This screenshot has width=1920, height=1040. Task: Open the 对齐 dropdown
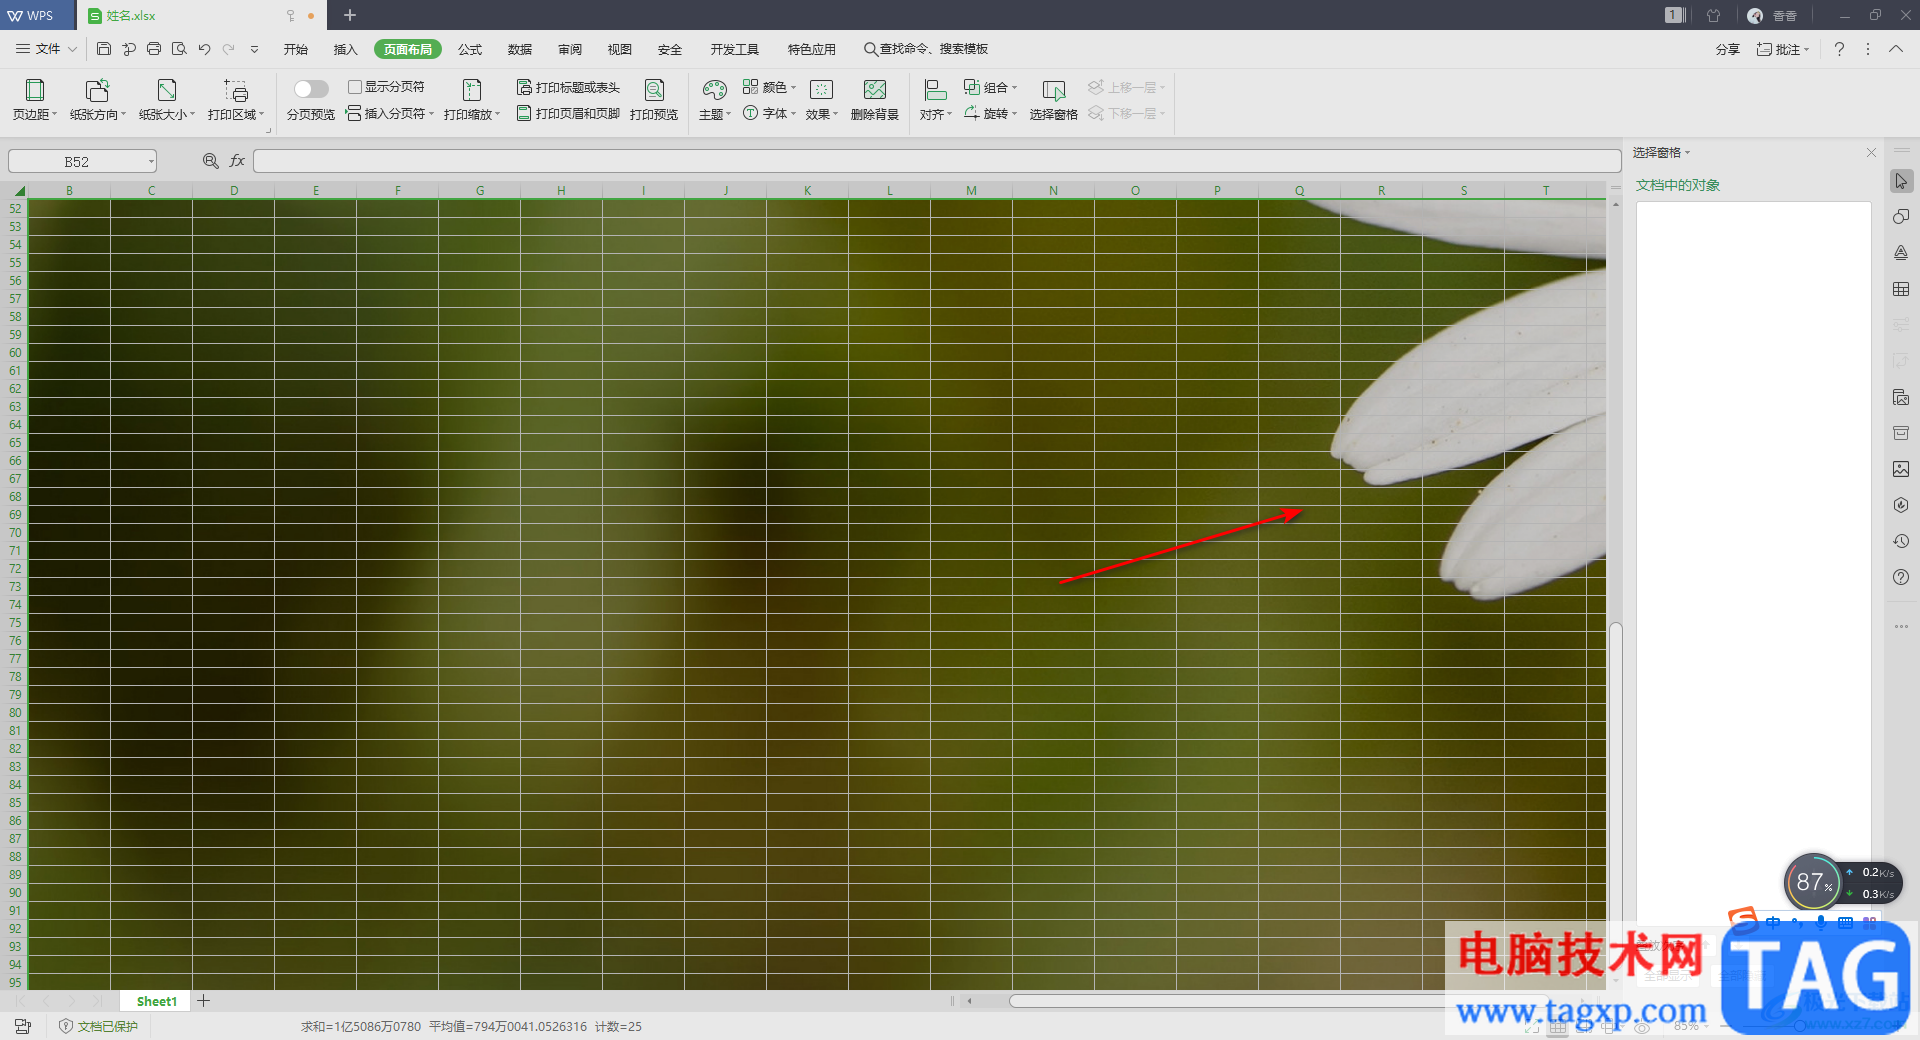(936, 100)
